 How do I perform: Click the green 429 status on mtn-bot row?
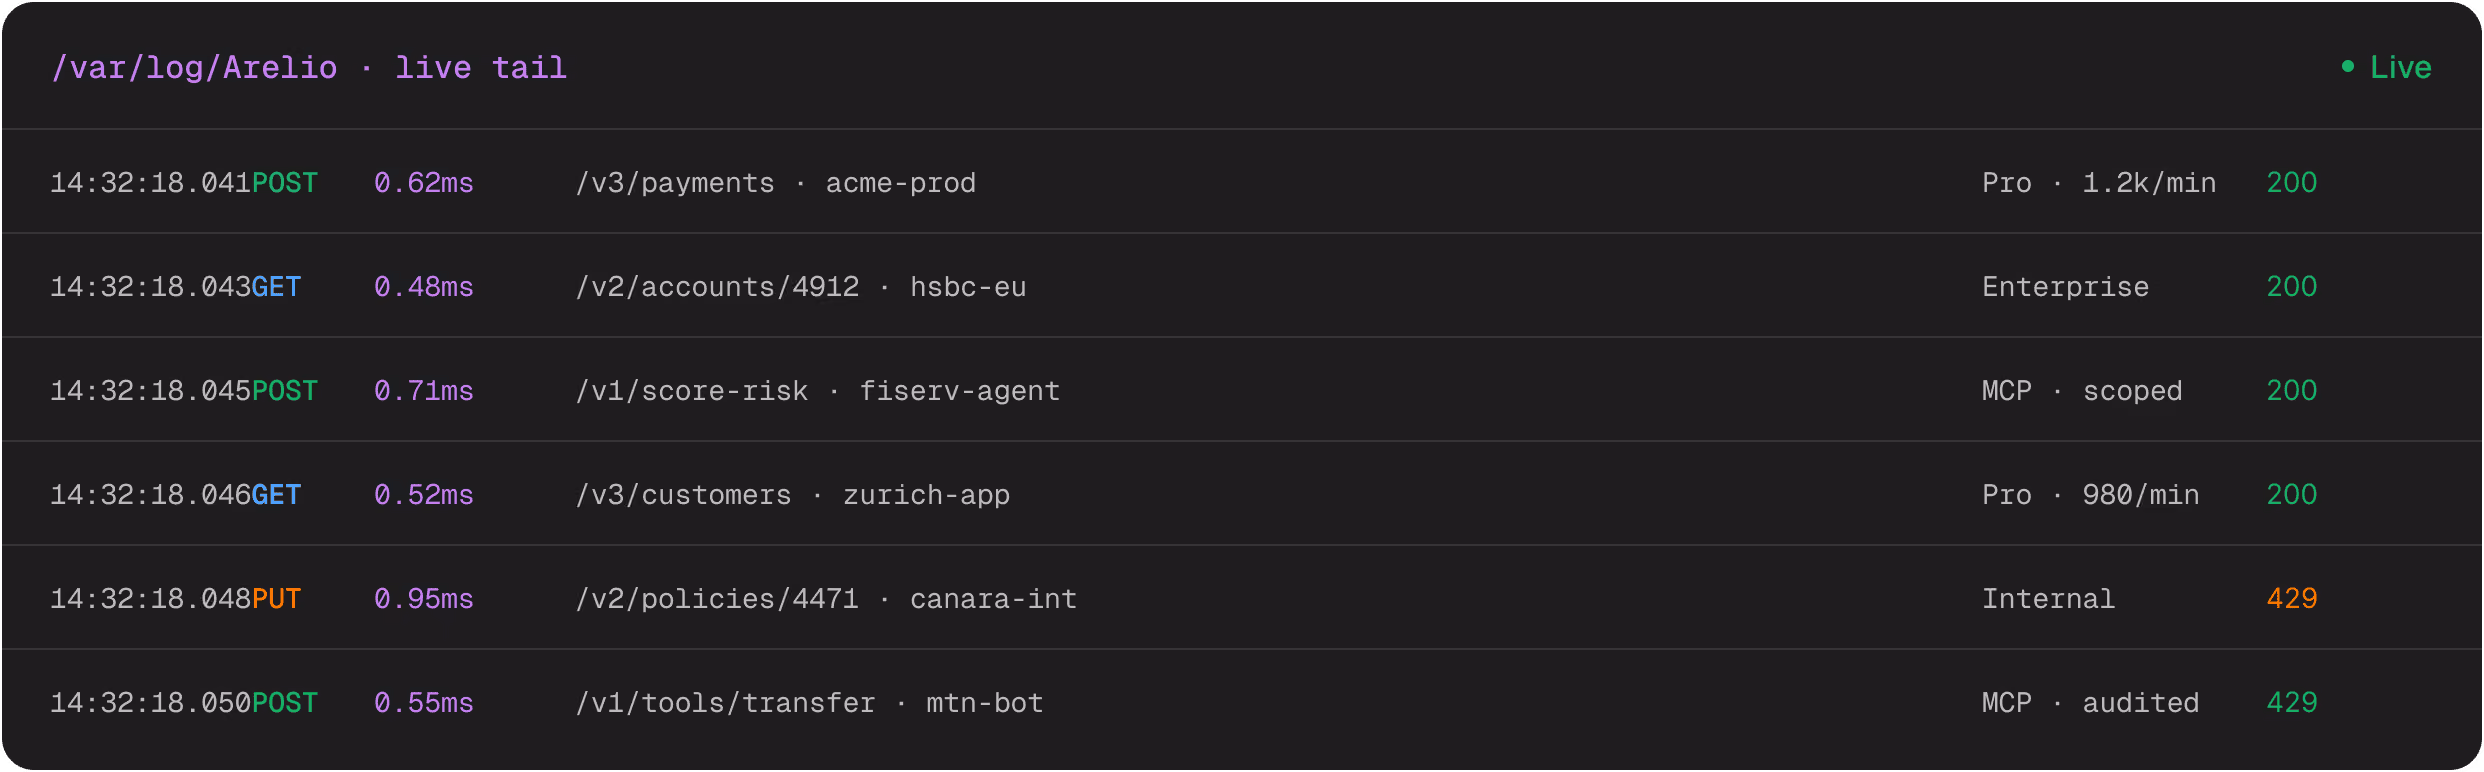pyautogui.click(x=2291, y=703)
